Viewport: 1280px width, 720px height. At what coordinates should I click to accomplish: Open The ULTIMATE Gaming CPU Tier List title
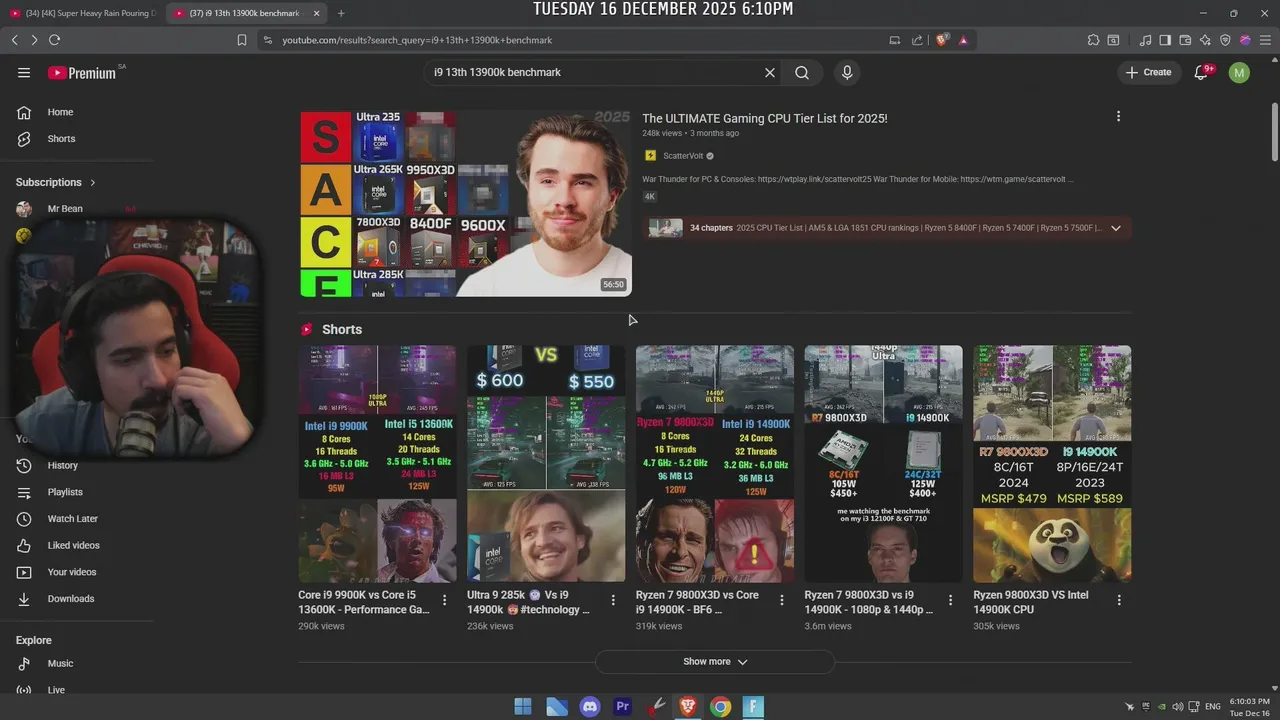(765, 118)
